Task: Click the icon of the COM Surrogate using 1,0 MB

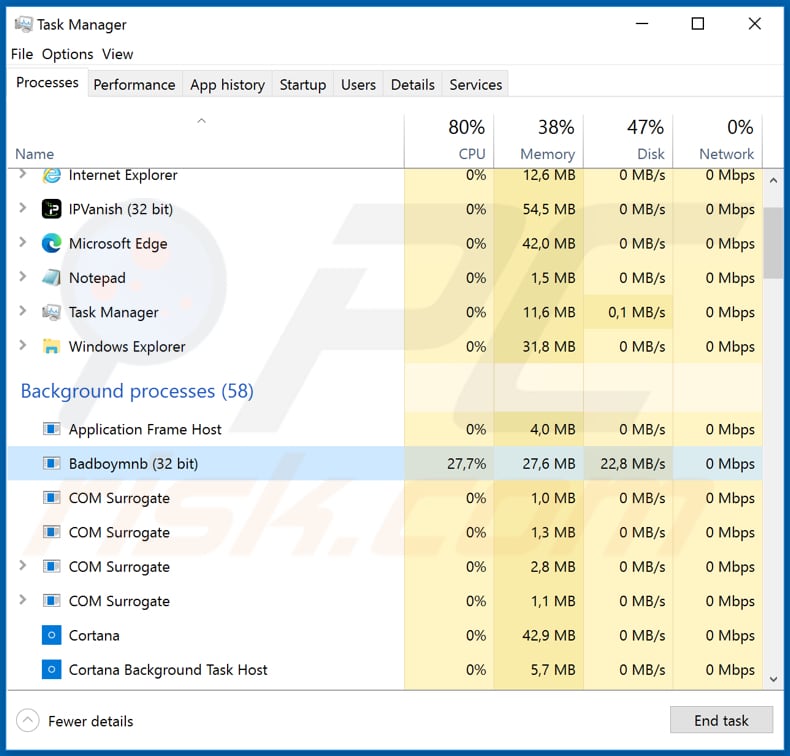Action: [x=51, y=498]
